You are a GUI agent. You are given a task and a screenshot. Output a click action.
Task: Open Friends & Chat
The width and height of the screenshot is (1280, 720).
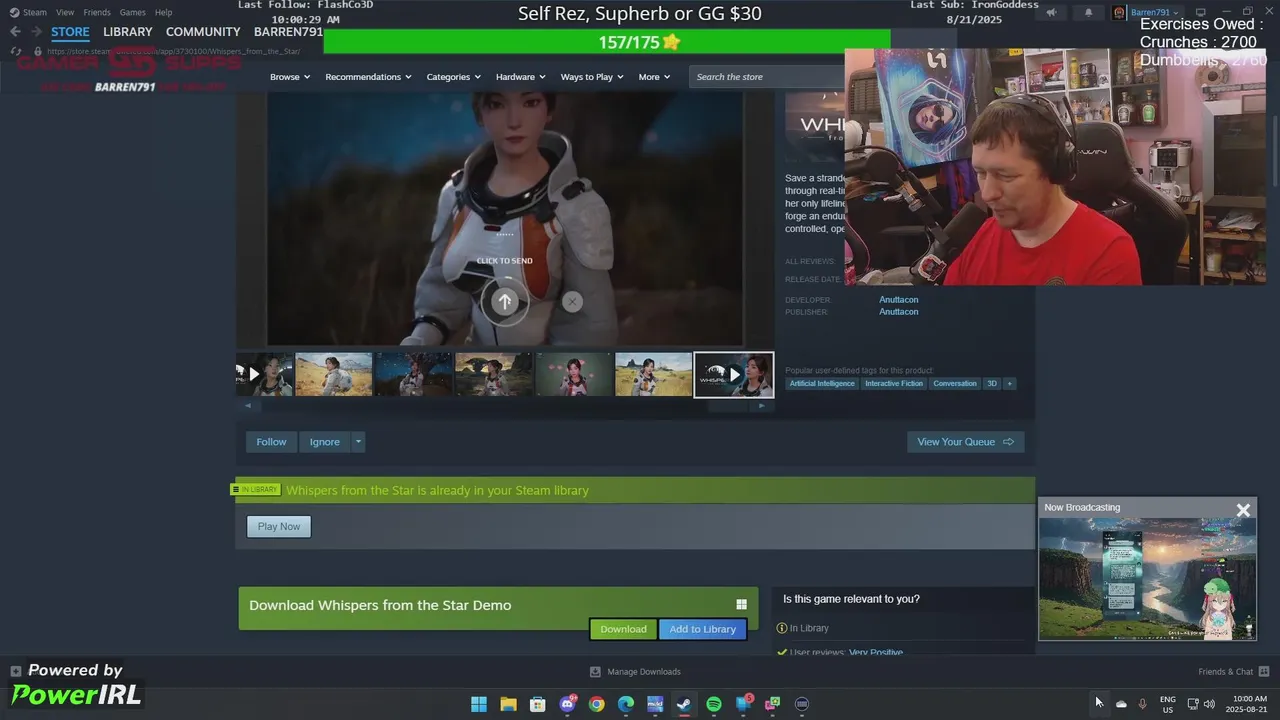pos(1233,672)
